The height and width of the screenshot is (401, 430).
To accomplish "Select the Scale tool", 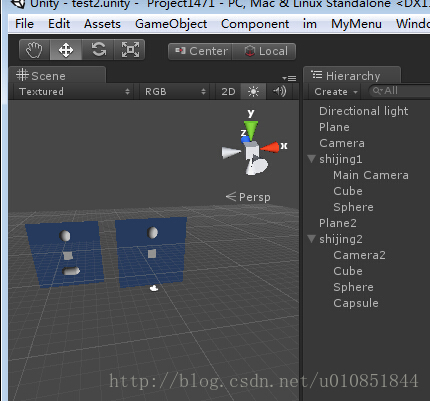I will point(130,50).
